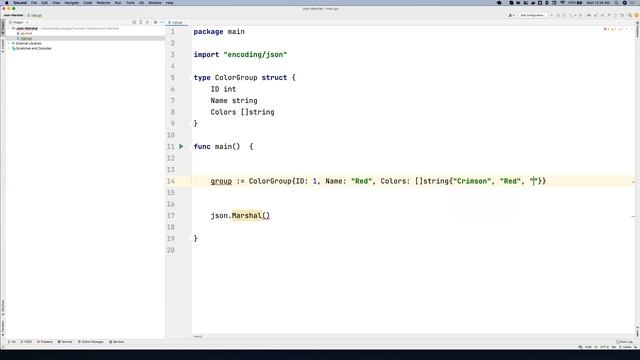
Task: Open the Code menu
Action: click(88, 3)
